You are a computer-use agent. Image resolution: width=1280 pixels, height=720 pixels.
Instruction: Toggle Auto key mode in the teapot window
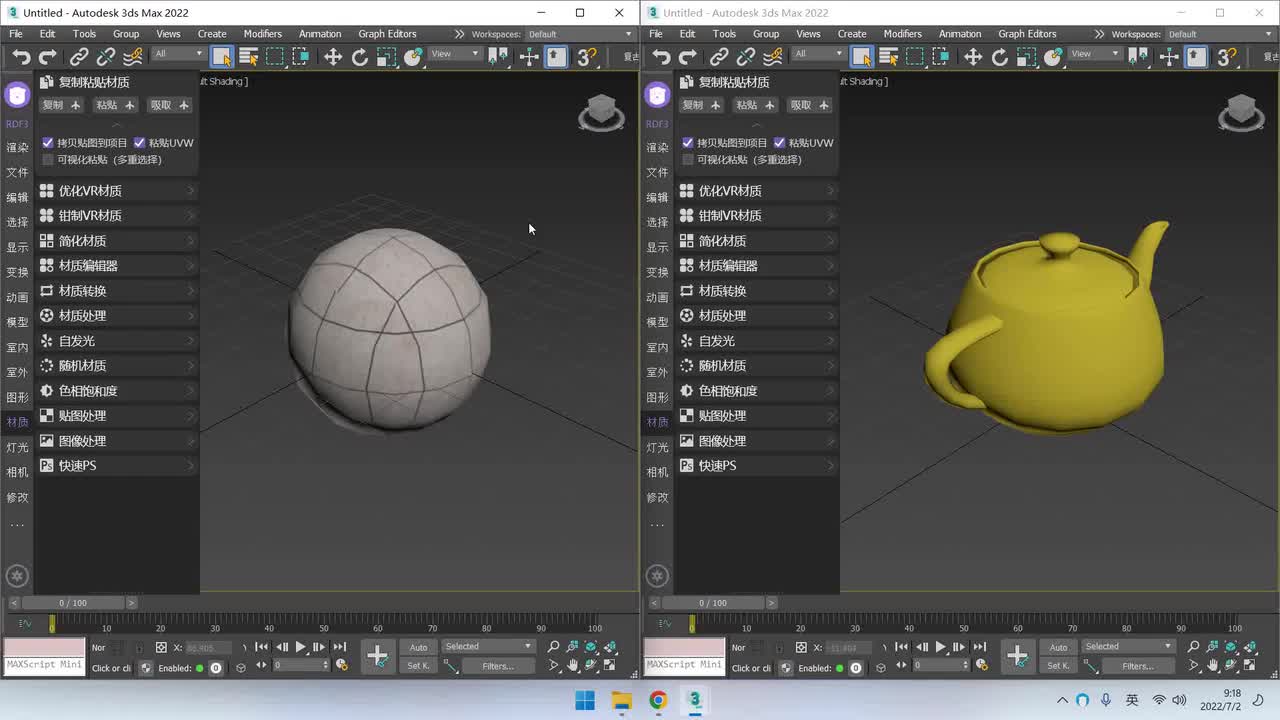click(x=1058, y=647)
